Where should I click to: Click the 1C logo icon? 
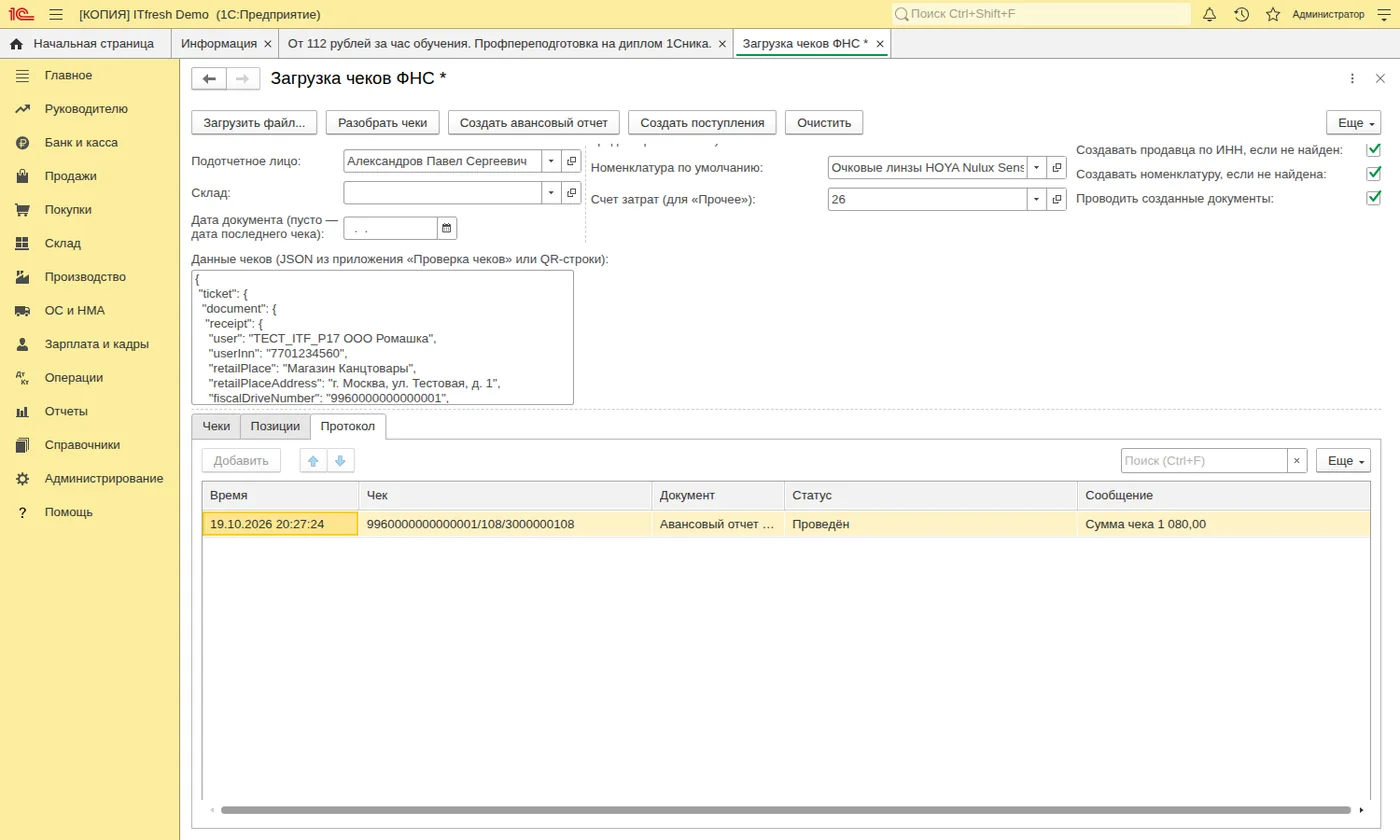21,14
